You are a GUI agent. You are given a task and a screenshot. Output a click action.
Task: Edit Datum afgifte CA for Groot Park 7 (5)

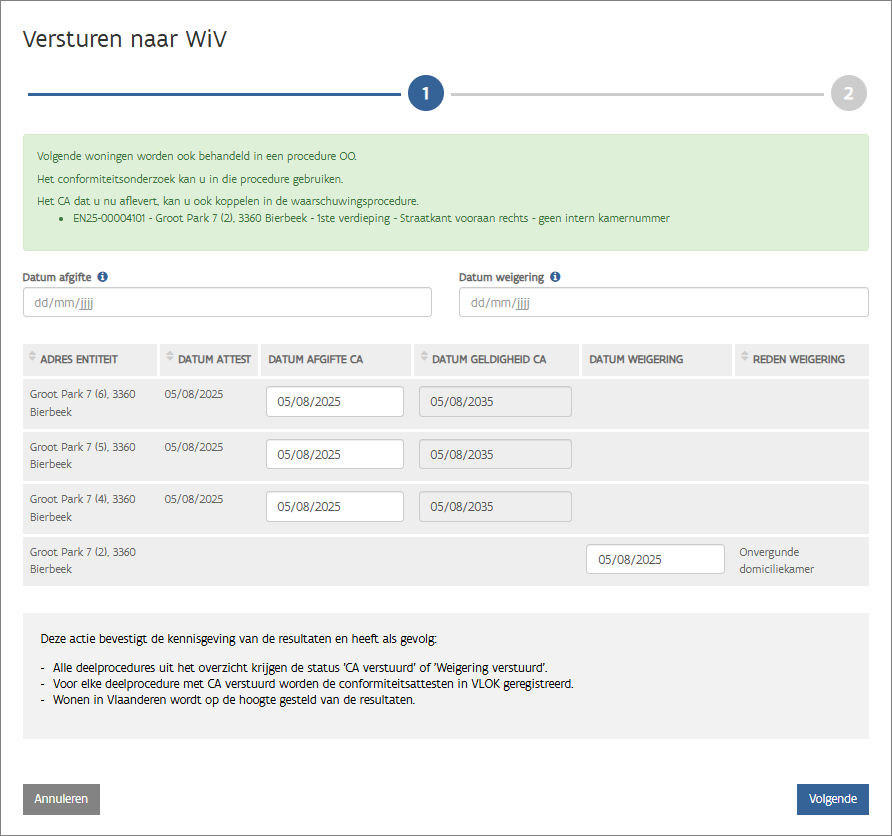pos(334,454)
